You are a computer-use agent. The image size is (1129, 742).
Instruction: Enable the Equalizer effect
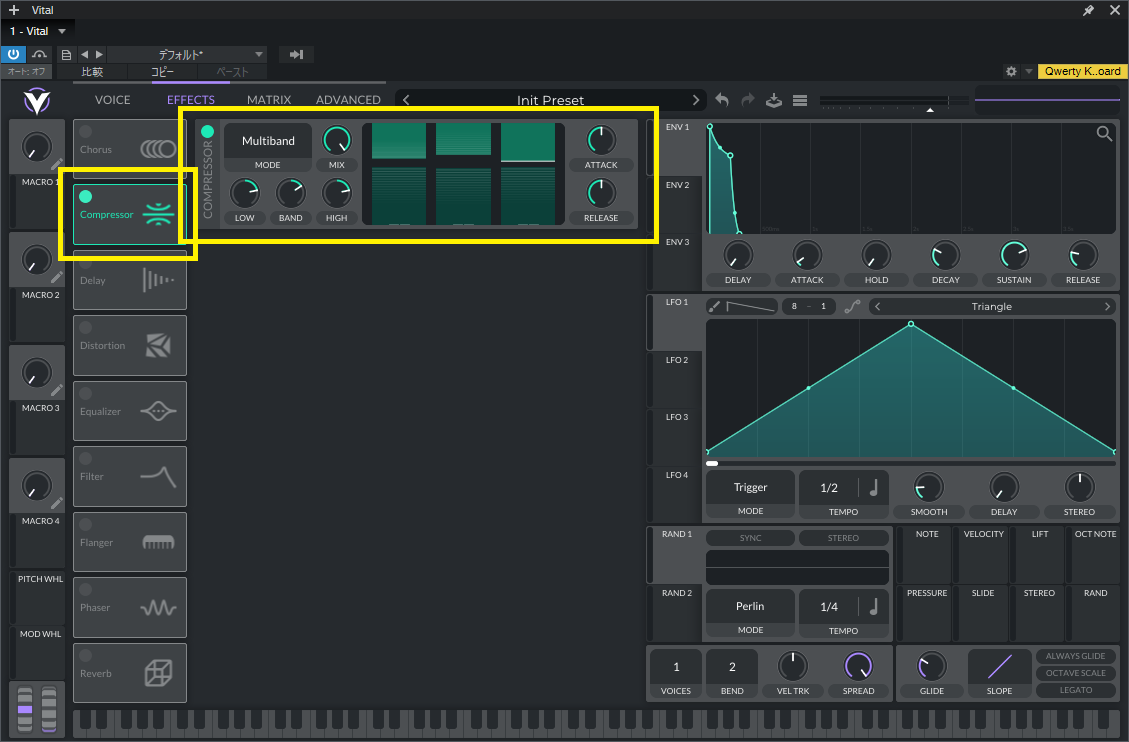86,394
